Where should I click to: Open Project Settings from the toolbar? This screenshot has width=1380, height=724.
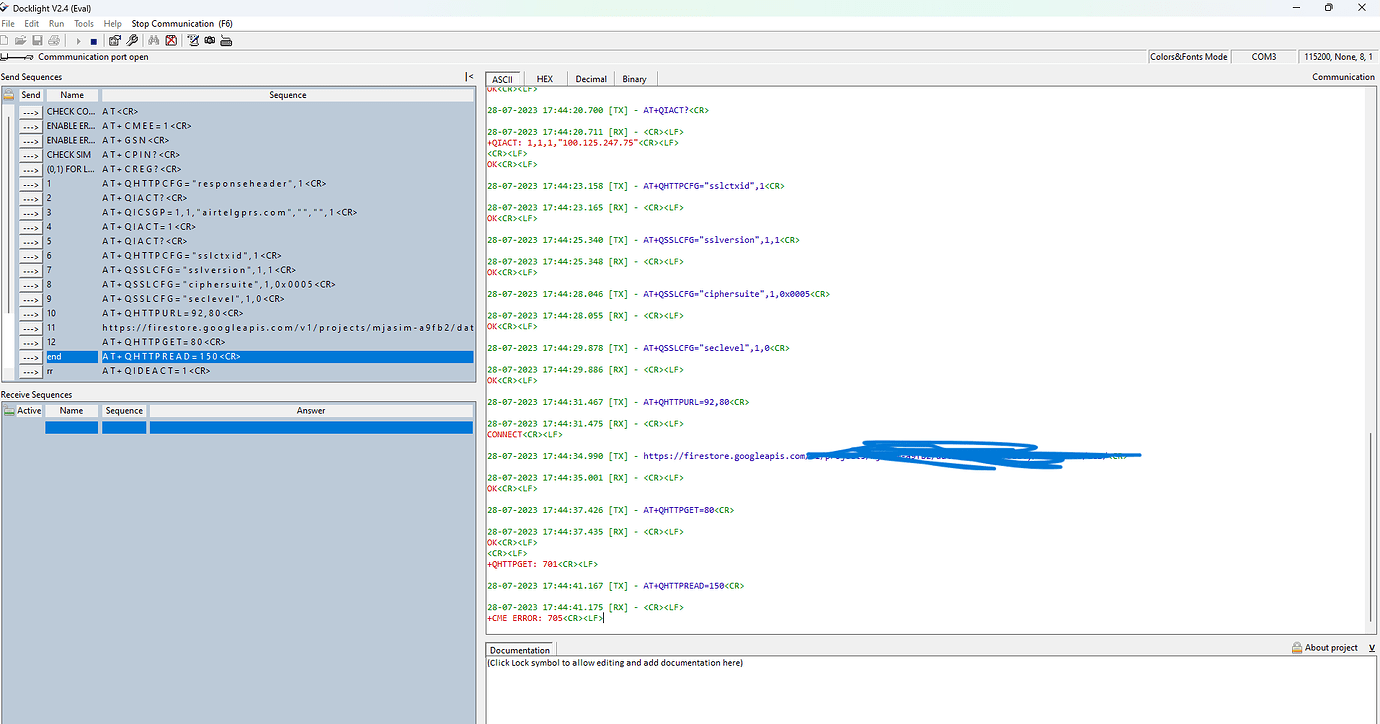pyautogui.click(x=115, y=41)
